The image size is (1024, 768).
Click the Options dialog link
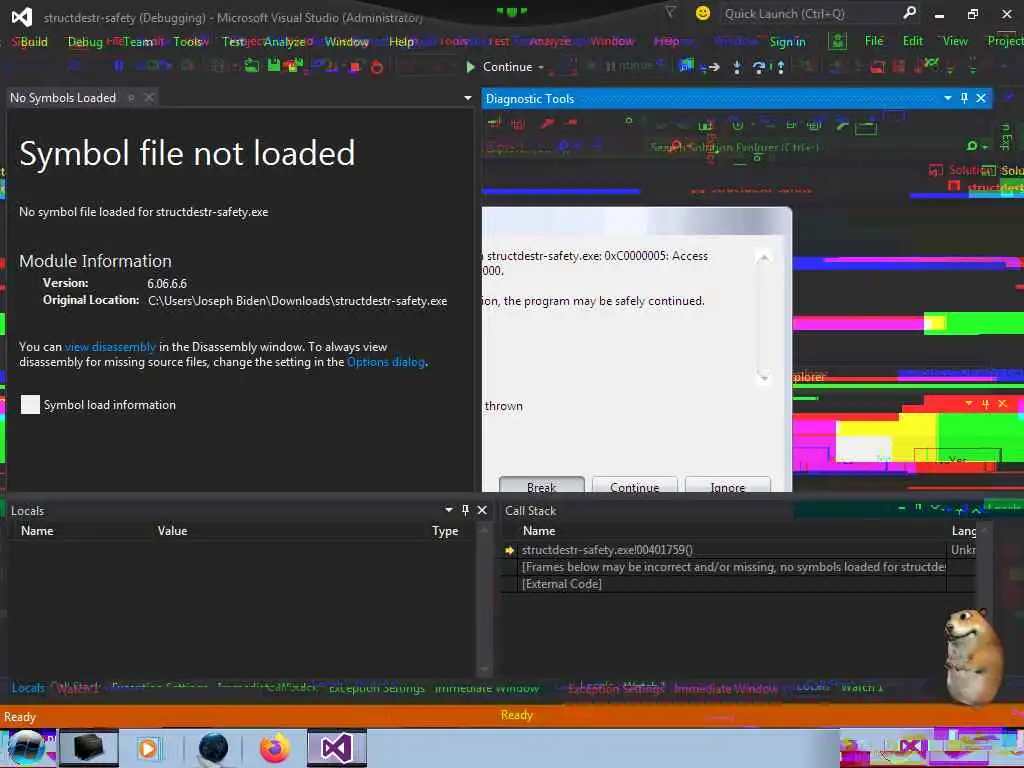386,362
